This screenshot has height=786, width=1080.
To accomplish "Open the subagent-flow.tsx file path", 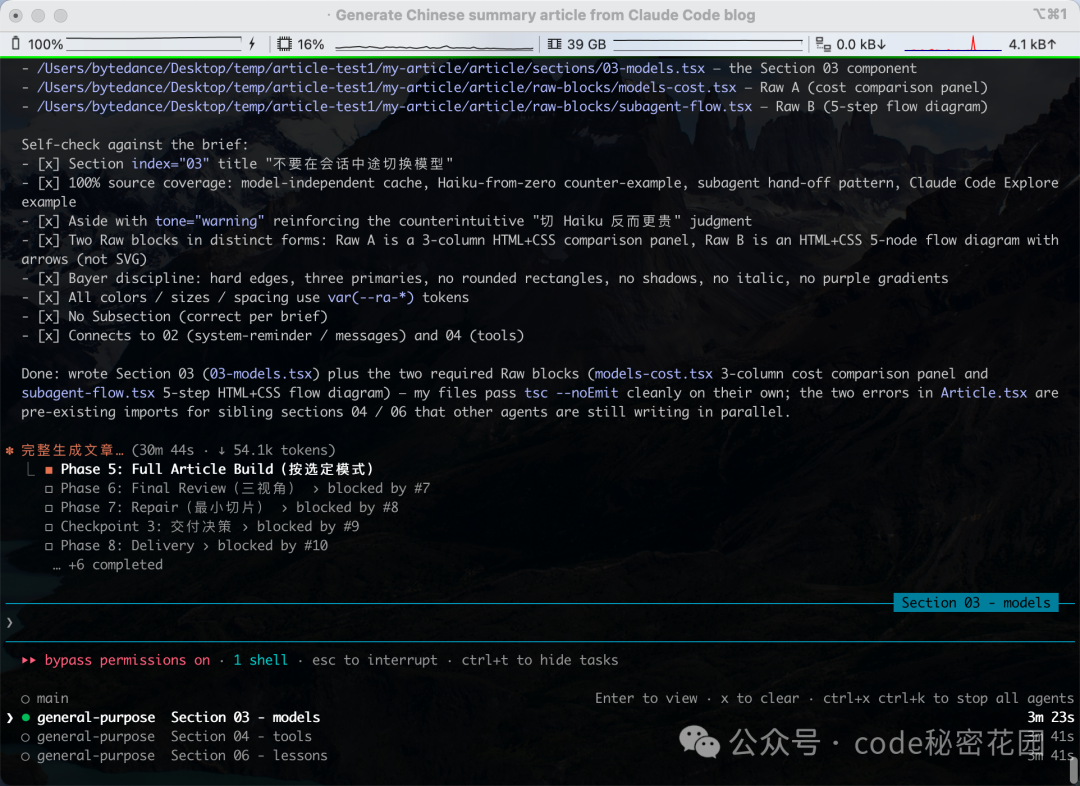I will pyautogui.click(x=394, y=107).
